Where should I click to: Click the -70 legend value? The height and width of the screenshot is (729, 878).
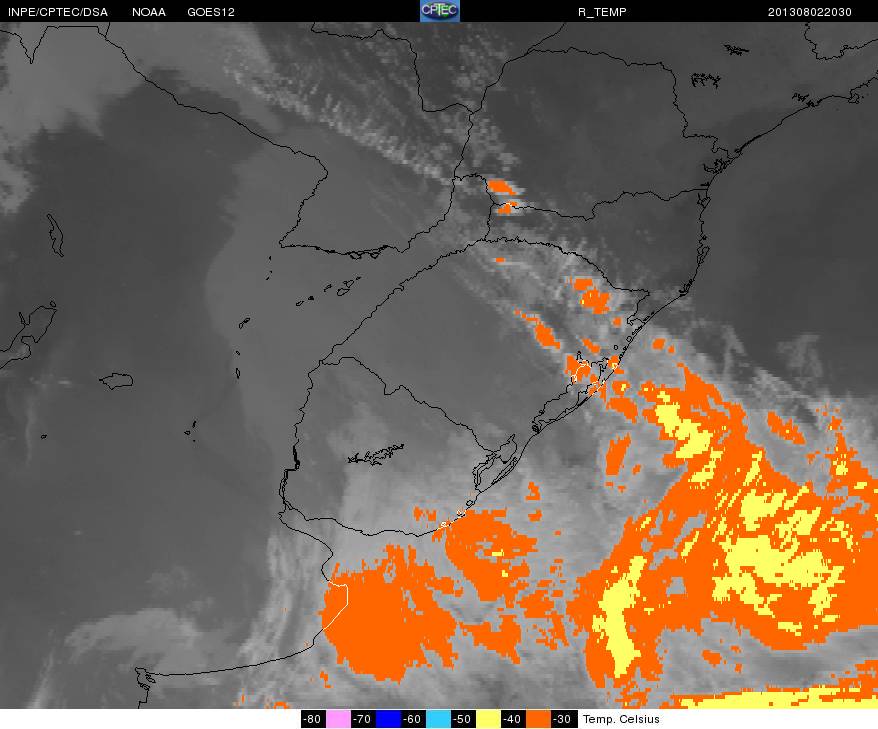363,719
